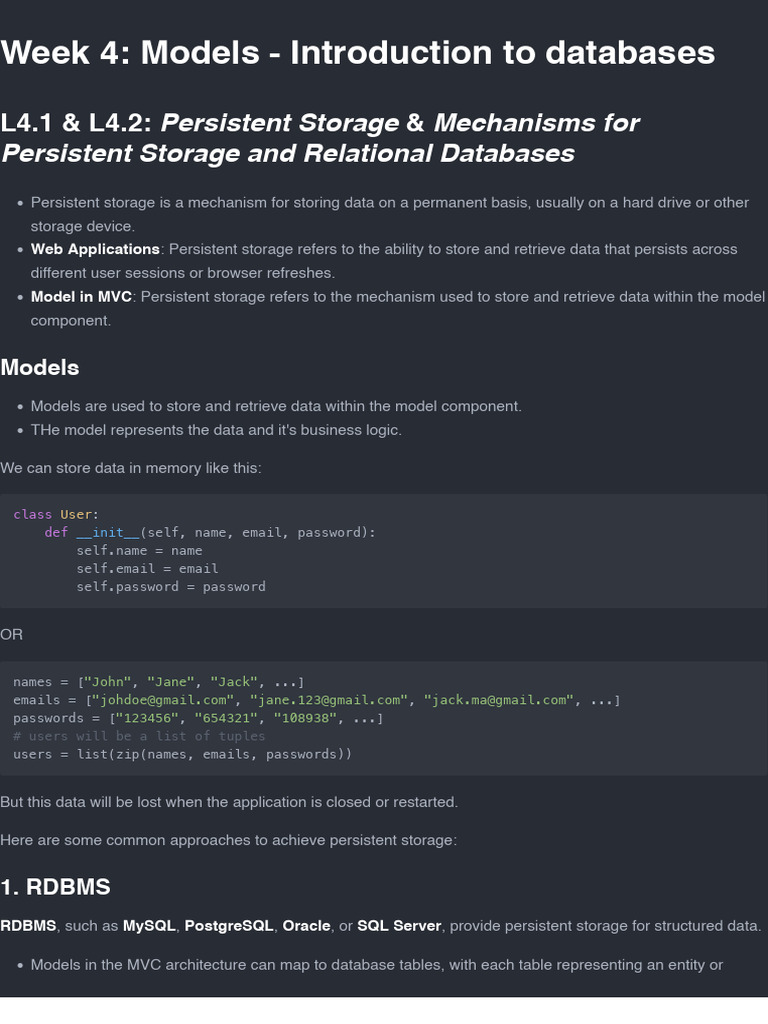Click the 'emails = [...]' code line
This screenshot has height=1024, width=768.
[x=316, y=700]
